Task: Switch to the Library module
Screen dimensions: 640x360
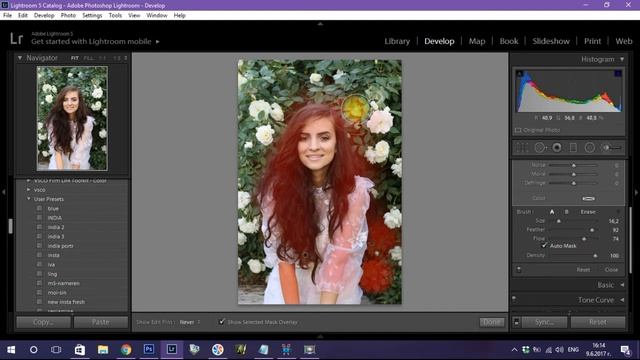Action: [397, 41]
